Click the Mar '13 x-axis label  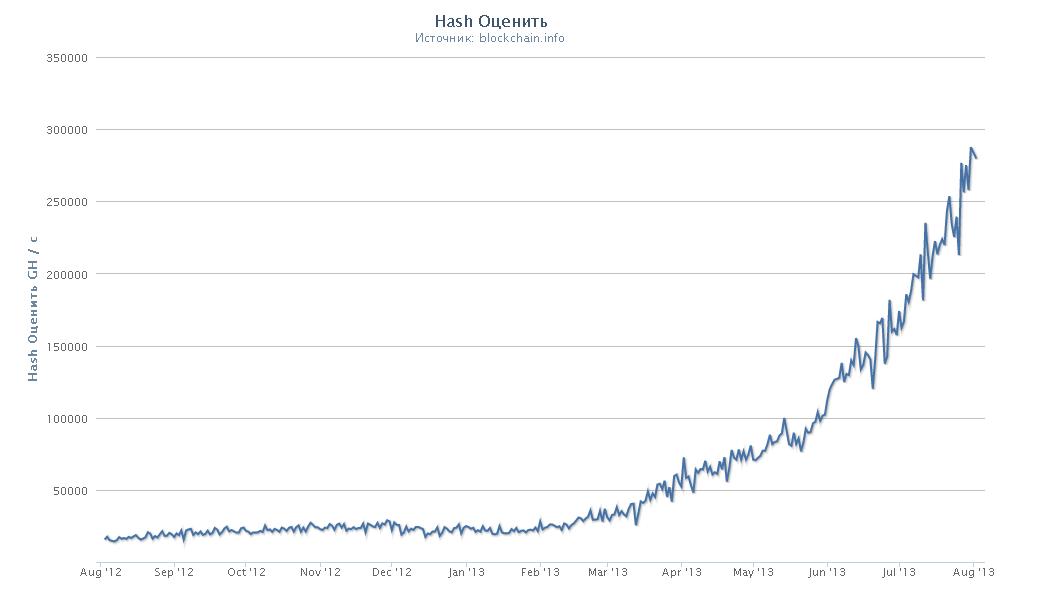[x=608, y=573]
